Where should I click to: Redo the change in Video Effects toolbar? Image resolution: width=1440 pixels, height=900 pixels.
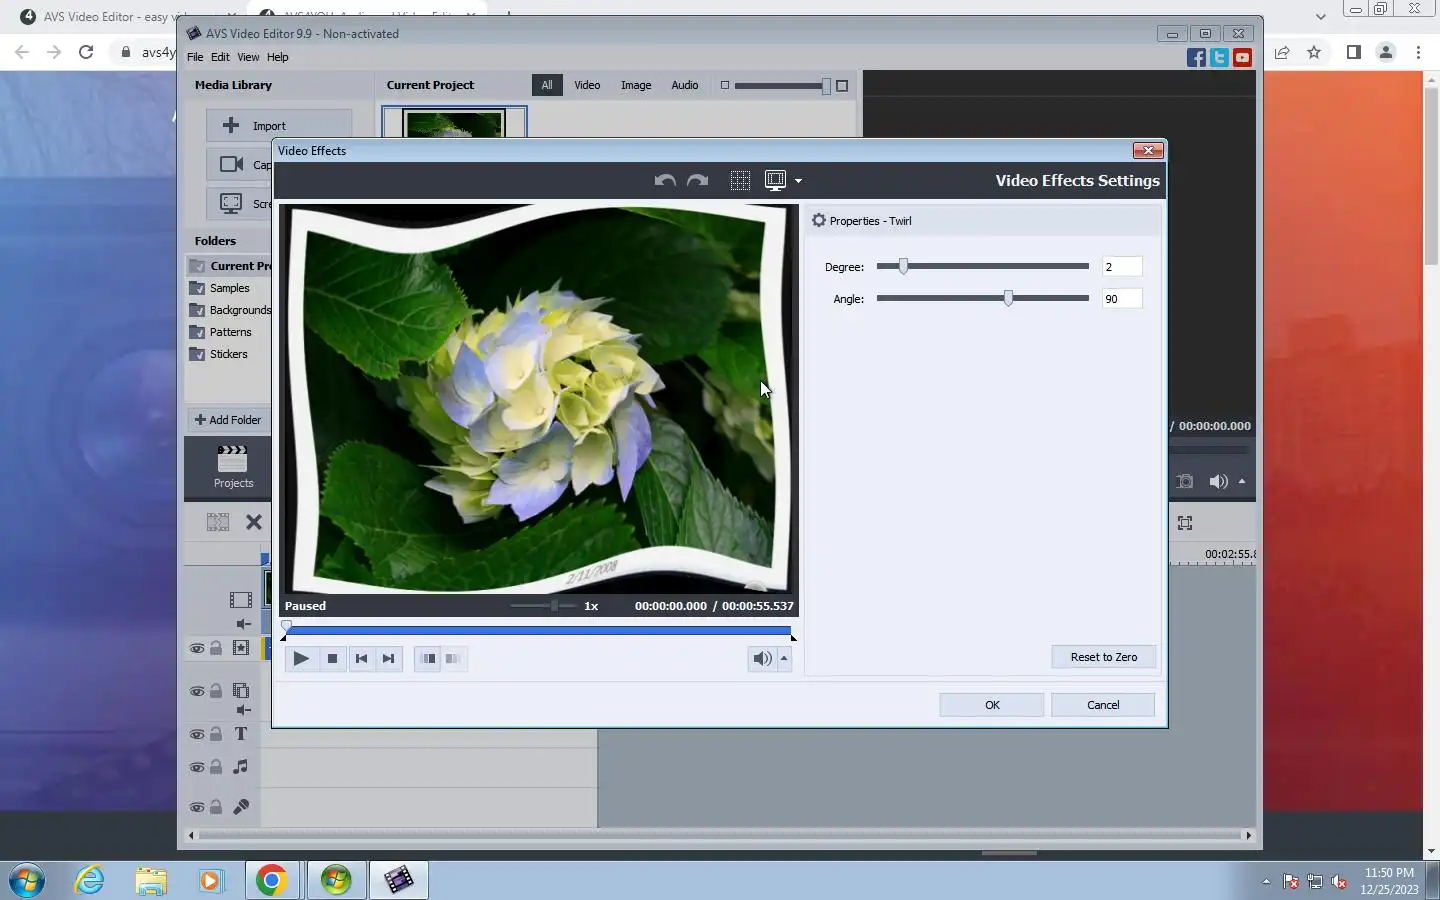click(x=698, y=180)
